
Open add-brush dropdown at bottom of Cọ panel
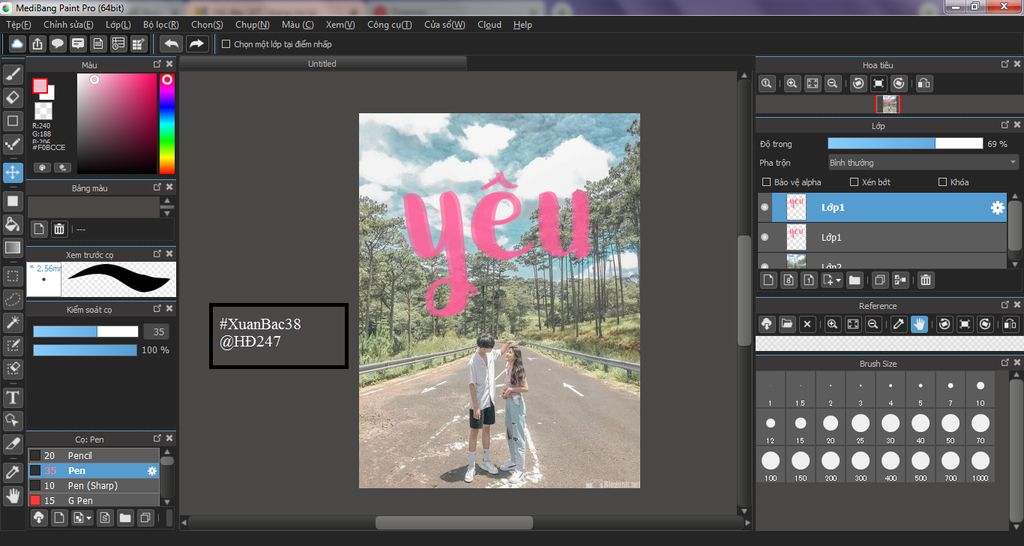pyautogui.click(x=88, y=519)
